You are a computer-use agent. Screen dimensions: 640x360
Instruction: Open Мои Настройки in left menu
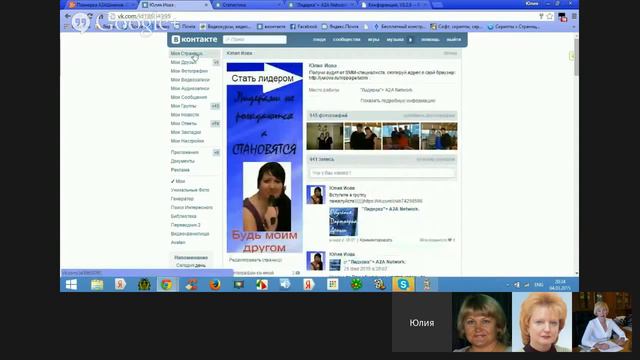187,141
